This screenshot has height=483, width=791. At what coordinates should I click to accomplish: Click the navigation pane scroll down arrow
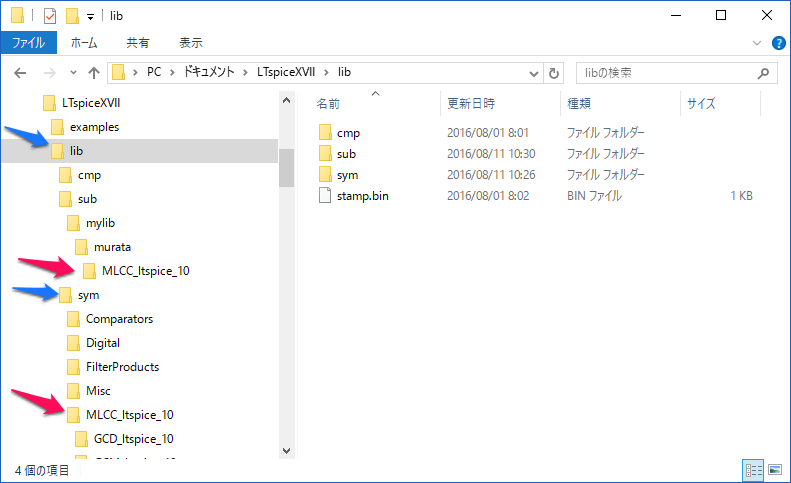tap(286, 450)
